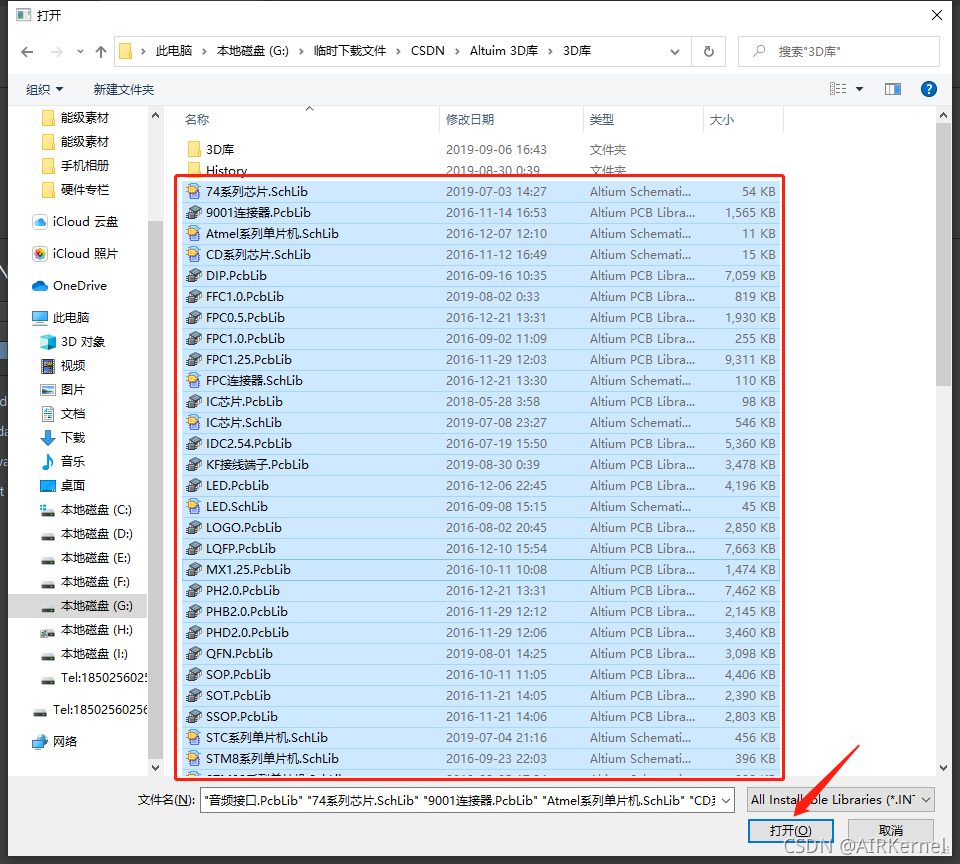Click the 取消 button

tap(890, 830)
